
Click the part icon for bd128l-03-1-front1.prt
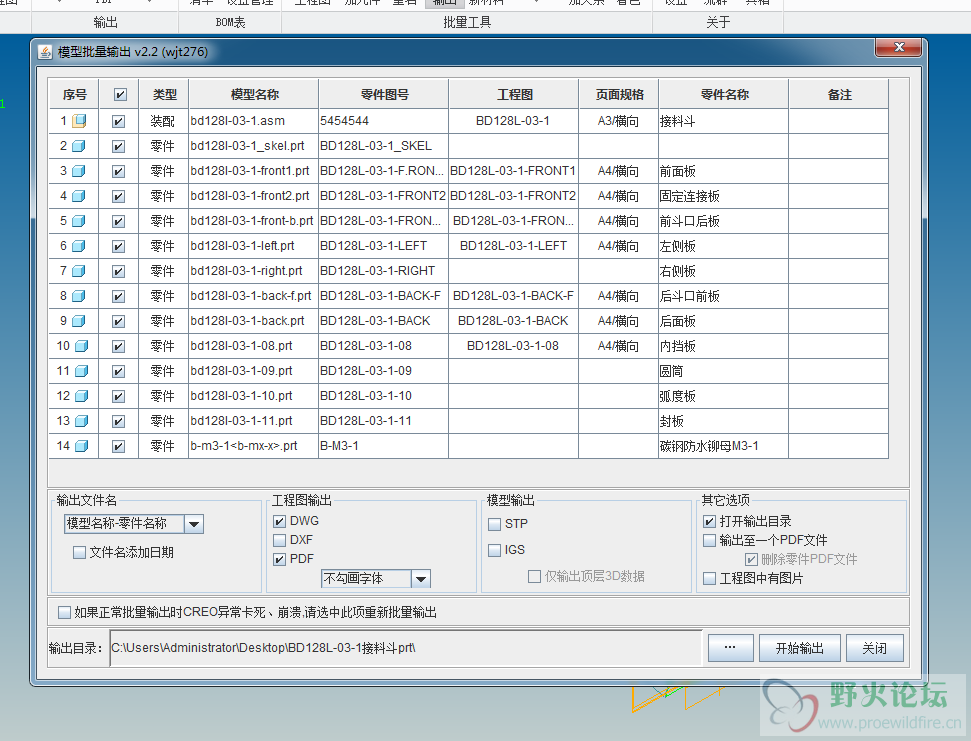pos(79,171)
